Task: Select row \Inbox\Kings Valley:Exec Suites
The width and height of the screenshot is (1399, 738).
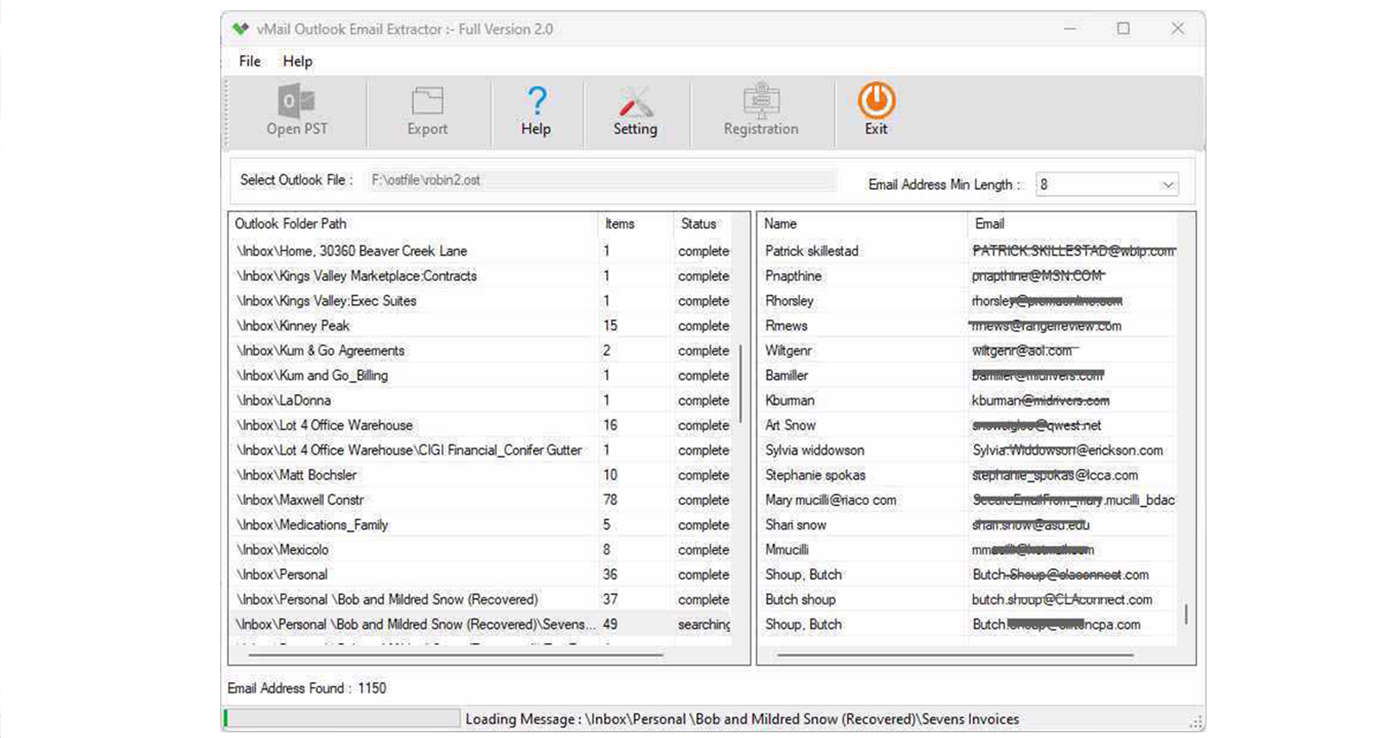Action: (x=481, y=301)
